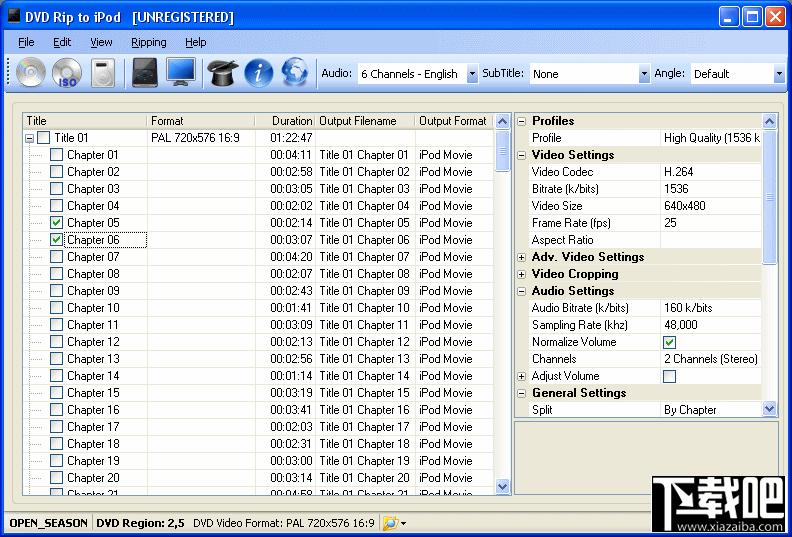Open ISO image file icon
The image size is (792, 537).
click(67, 72)
